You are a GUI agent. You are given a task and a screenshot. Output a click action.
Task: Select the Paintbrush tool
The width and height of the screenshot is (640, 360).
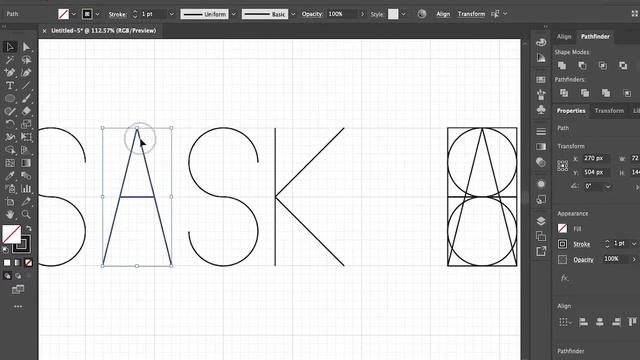[26, 98]
